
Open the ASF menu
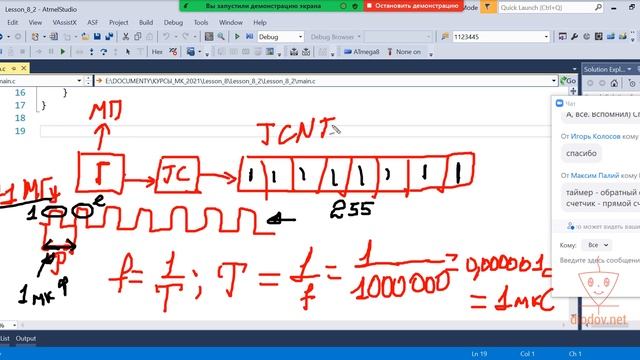pos(93,22)
